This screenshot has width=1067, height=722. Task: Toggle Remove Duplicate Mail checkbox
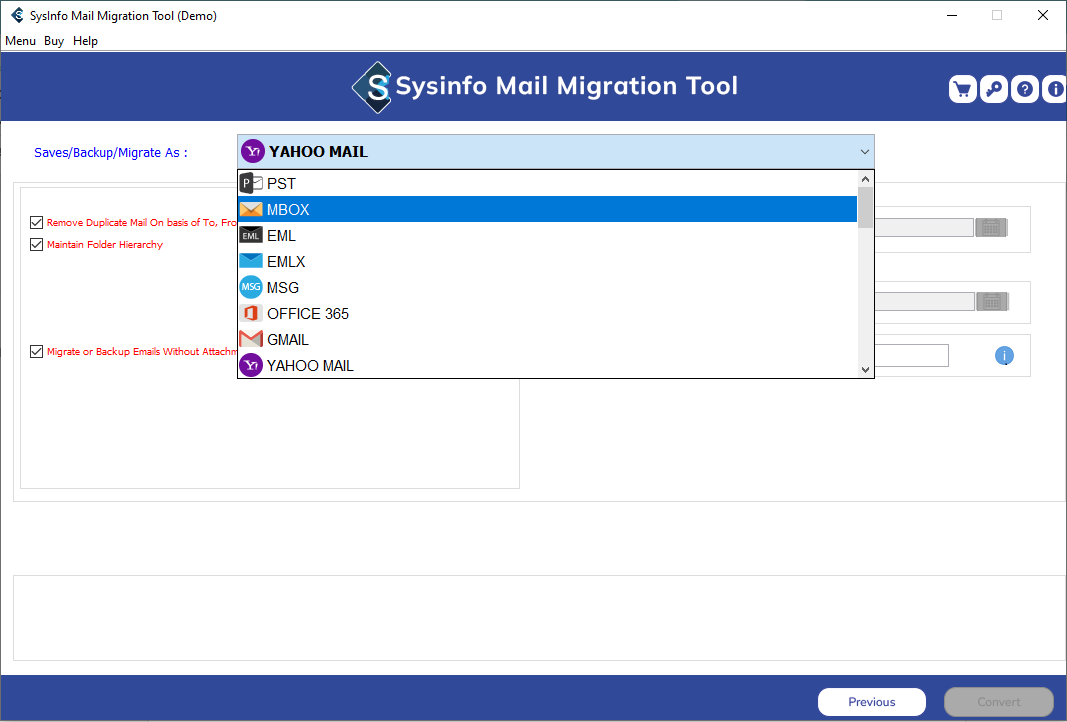(37, 223)
